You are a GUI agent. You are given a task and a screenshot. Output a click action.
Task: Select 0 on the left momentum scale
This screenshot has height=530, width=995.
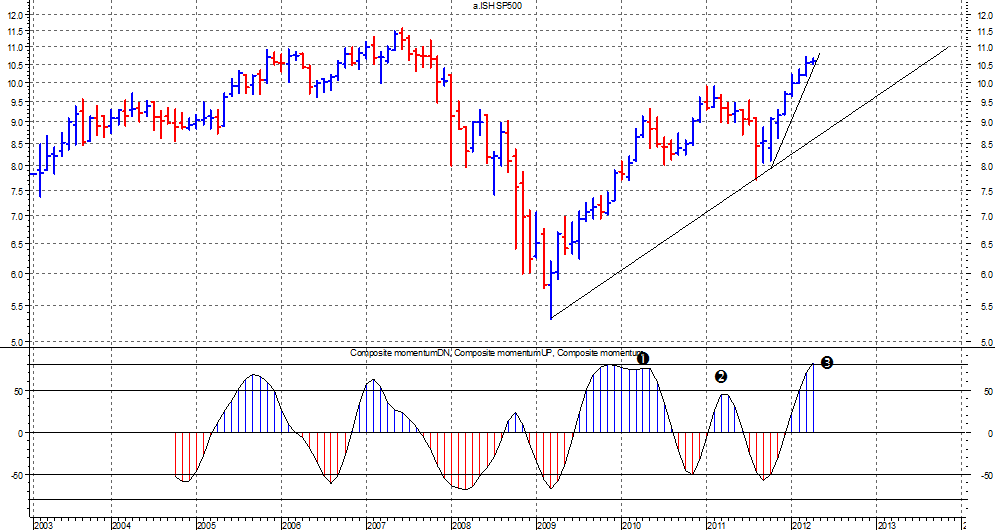click(x=23, y=434)
